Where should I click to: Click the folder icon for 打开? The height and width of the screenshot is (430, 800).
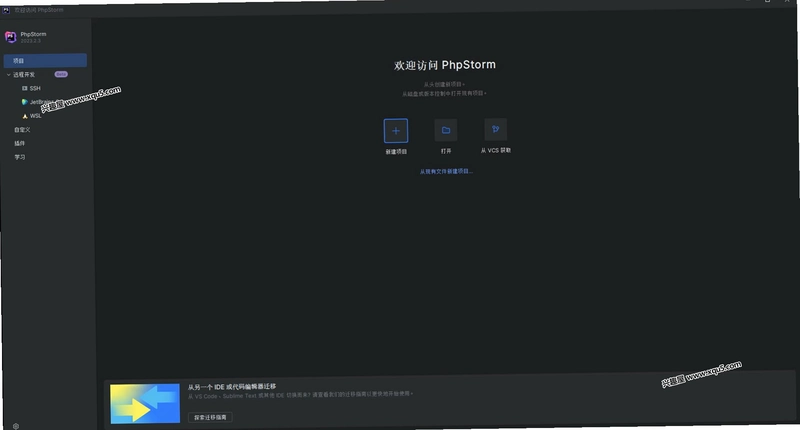tap(446, 130)
